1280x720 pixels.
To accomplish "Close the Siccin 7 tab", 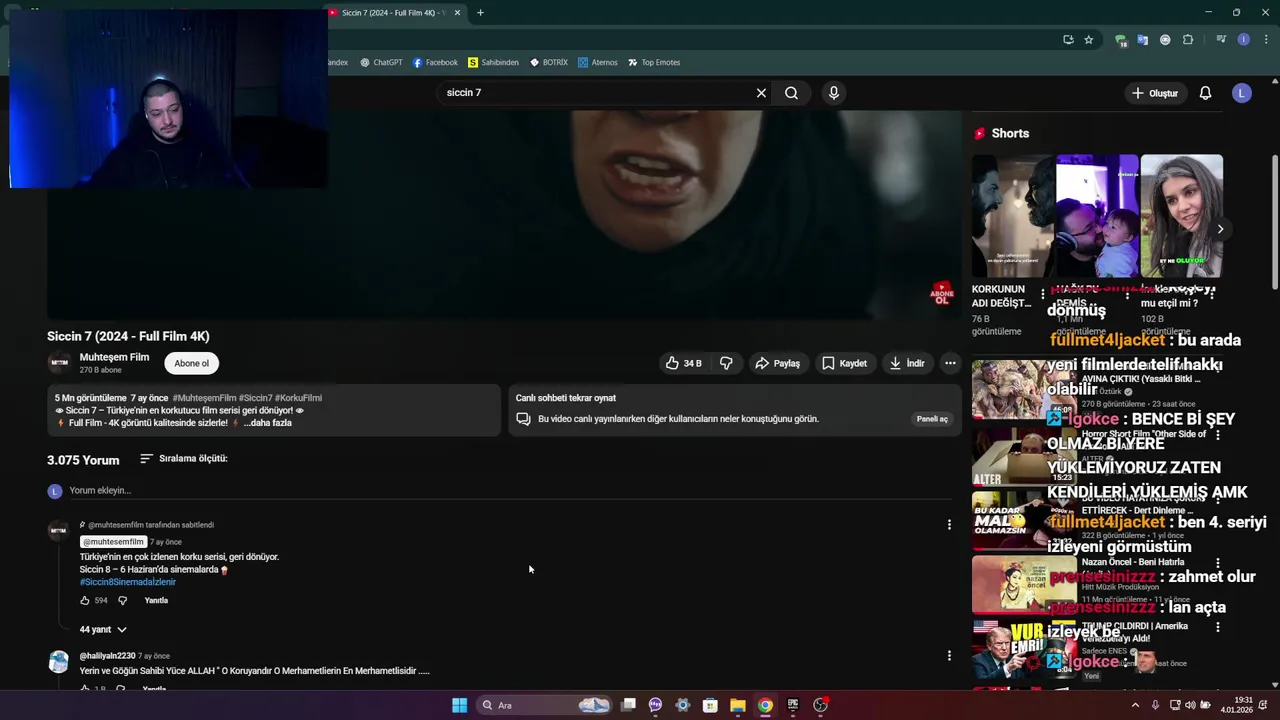I will (457, 13).
